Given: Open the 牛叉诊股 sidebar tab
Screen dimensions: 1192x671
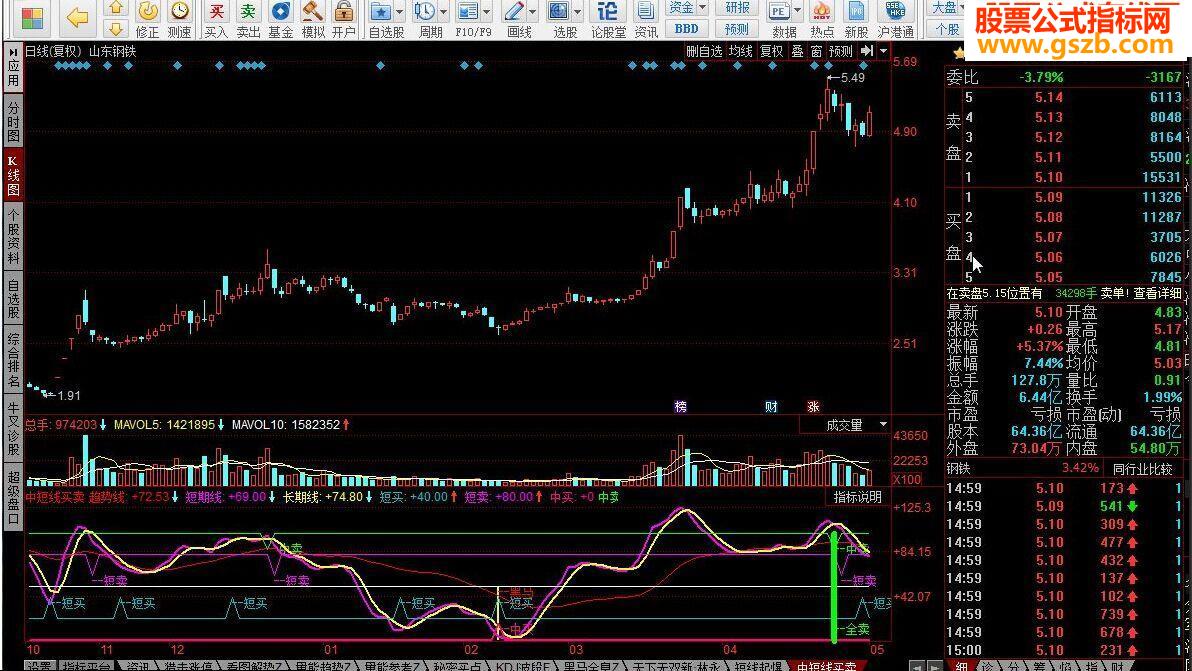Looking at the screenshot, I should 13,428.
